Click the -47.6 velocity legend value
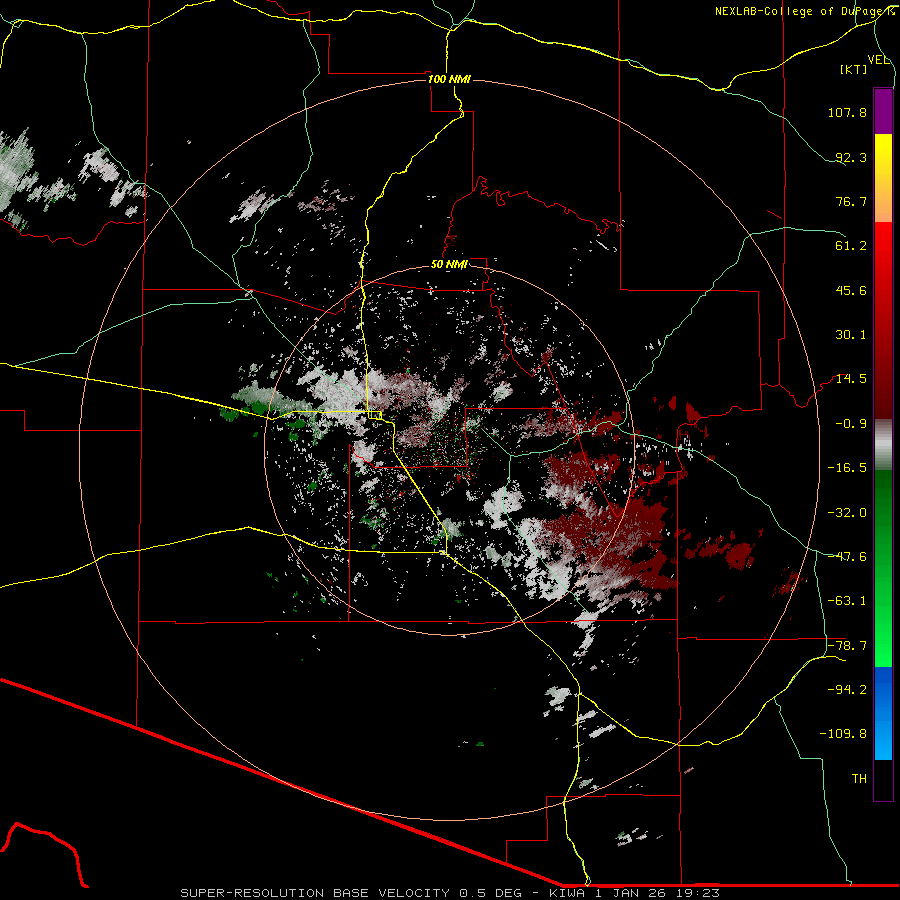Image resolution: width=900 pixels, height=900 pixels. pos(847,557)
